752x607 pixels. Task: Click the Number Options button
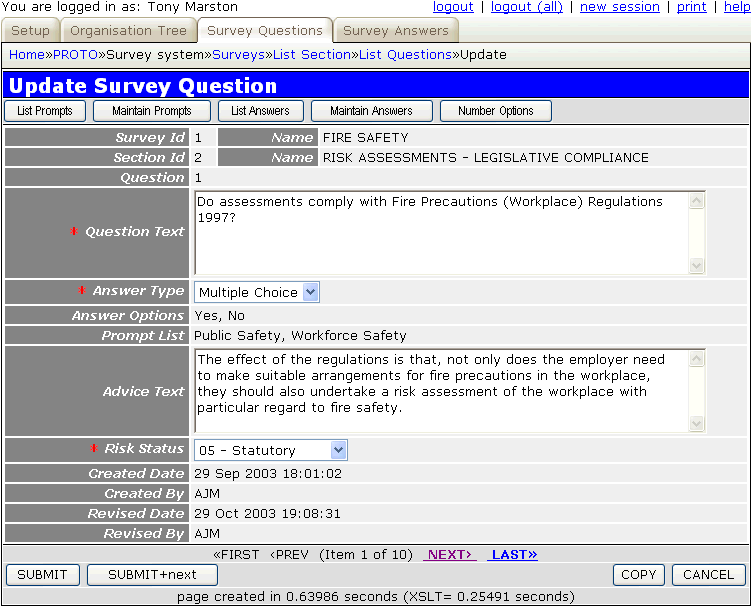pyautogui.click(x=495, y=111)
